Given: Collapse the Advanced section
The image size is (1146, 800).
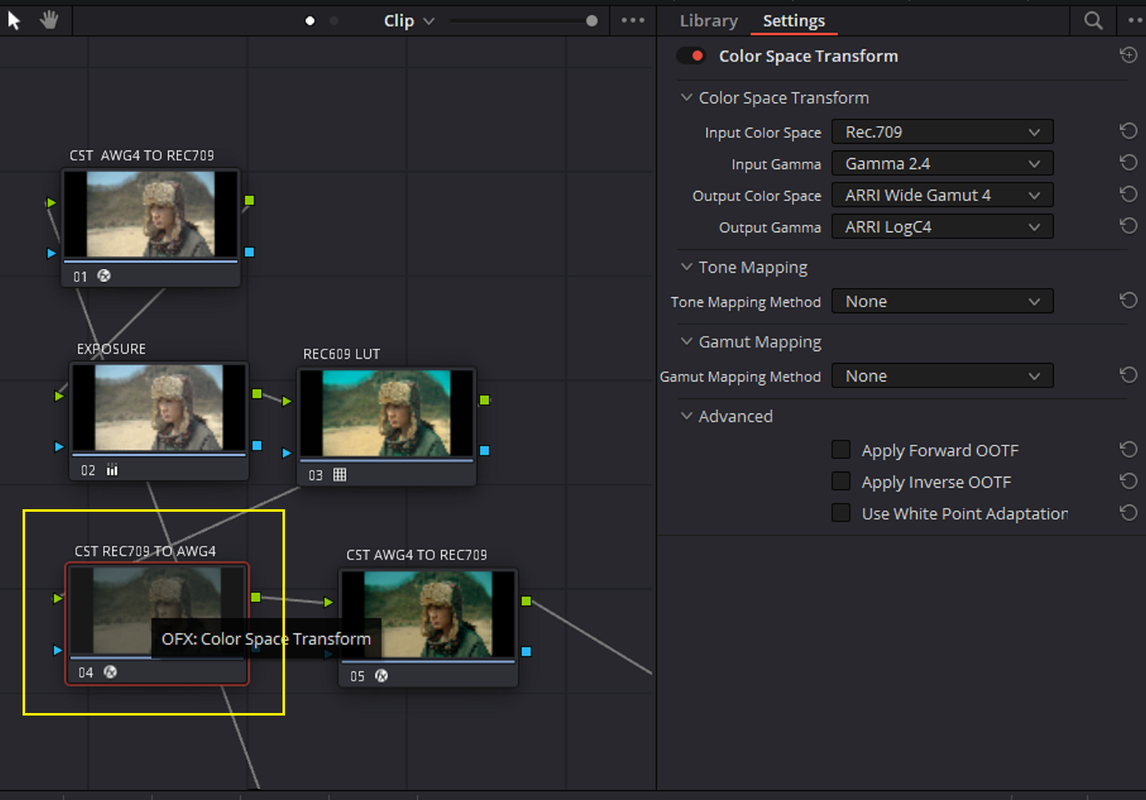Looking at the screenshot, I should 686,416.
